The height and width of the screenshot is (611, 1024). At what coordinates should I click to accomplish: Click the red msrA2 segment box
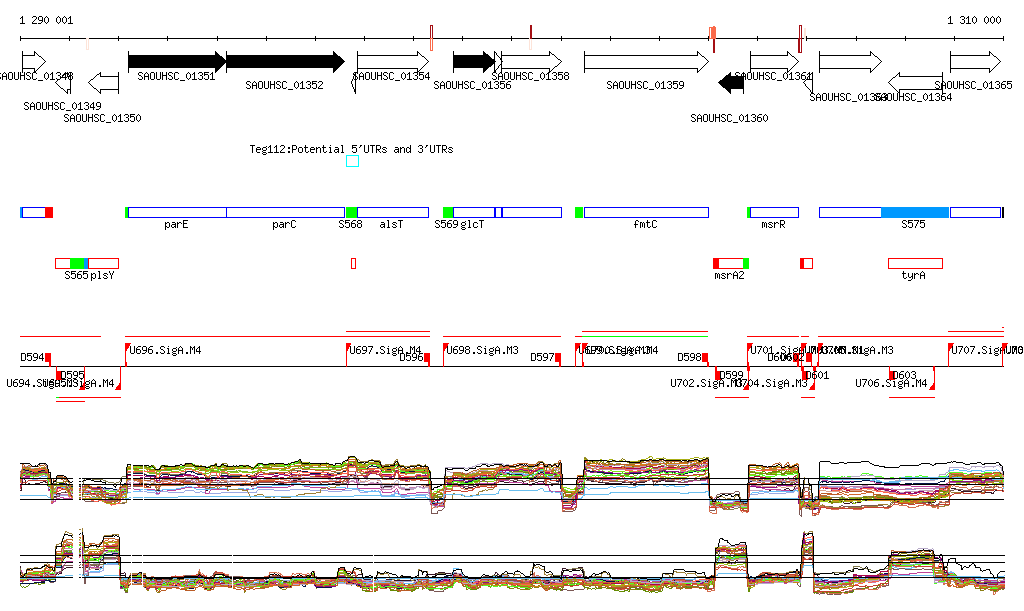731,263
